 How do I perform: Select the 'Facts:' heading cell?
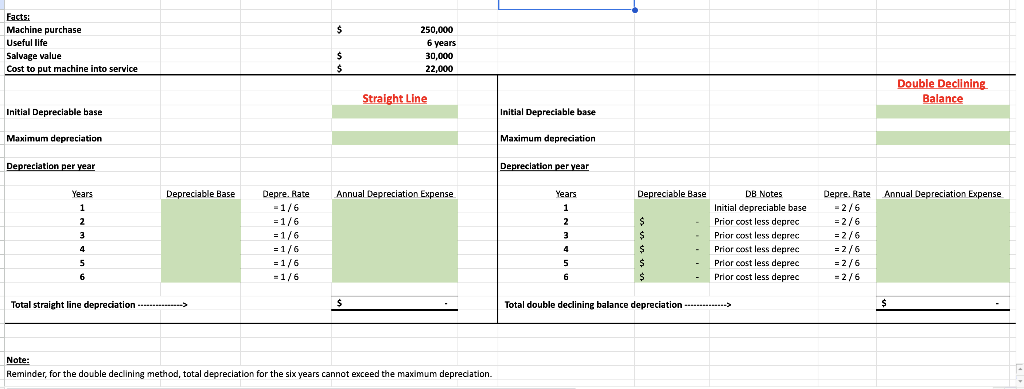[18, 18]
